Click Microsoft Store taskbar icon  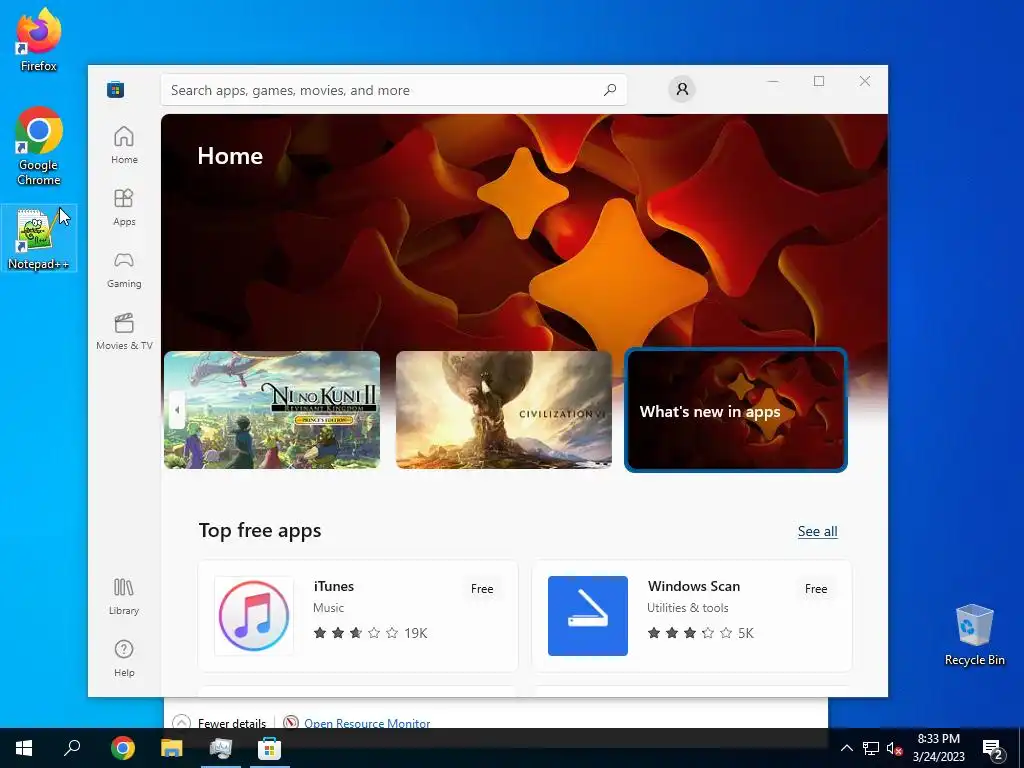coord(270,748)
